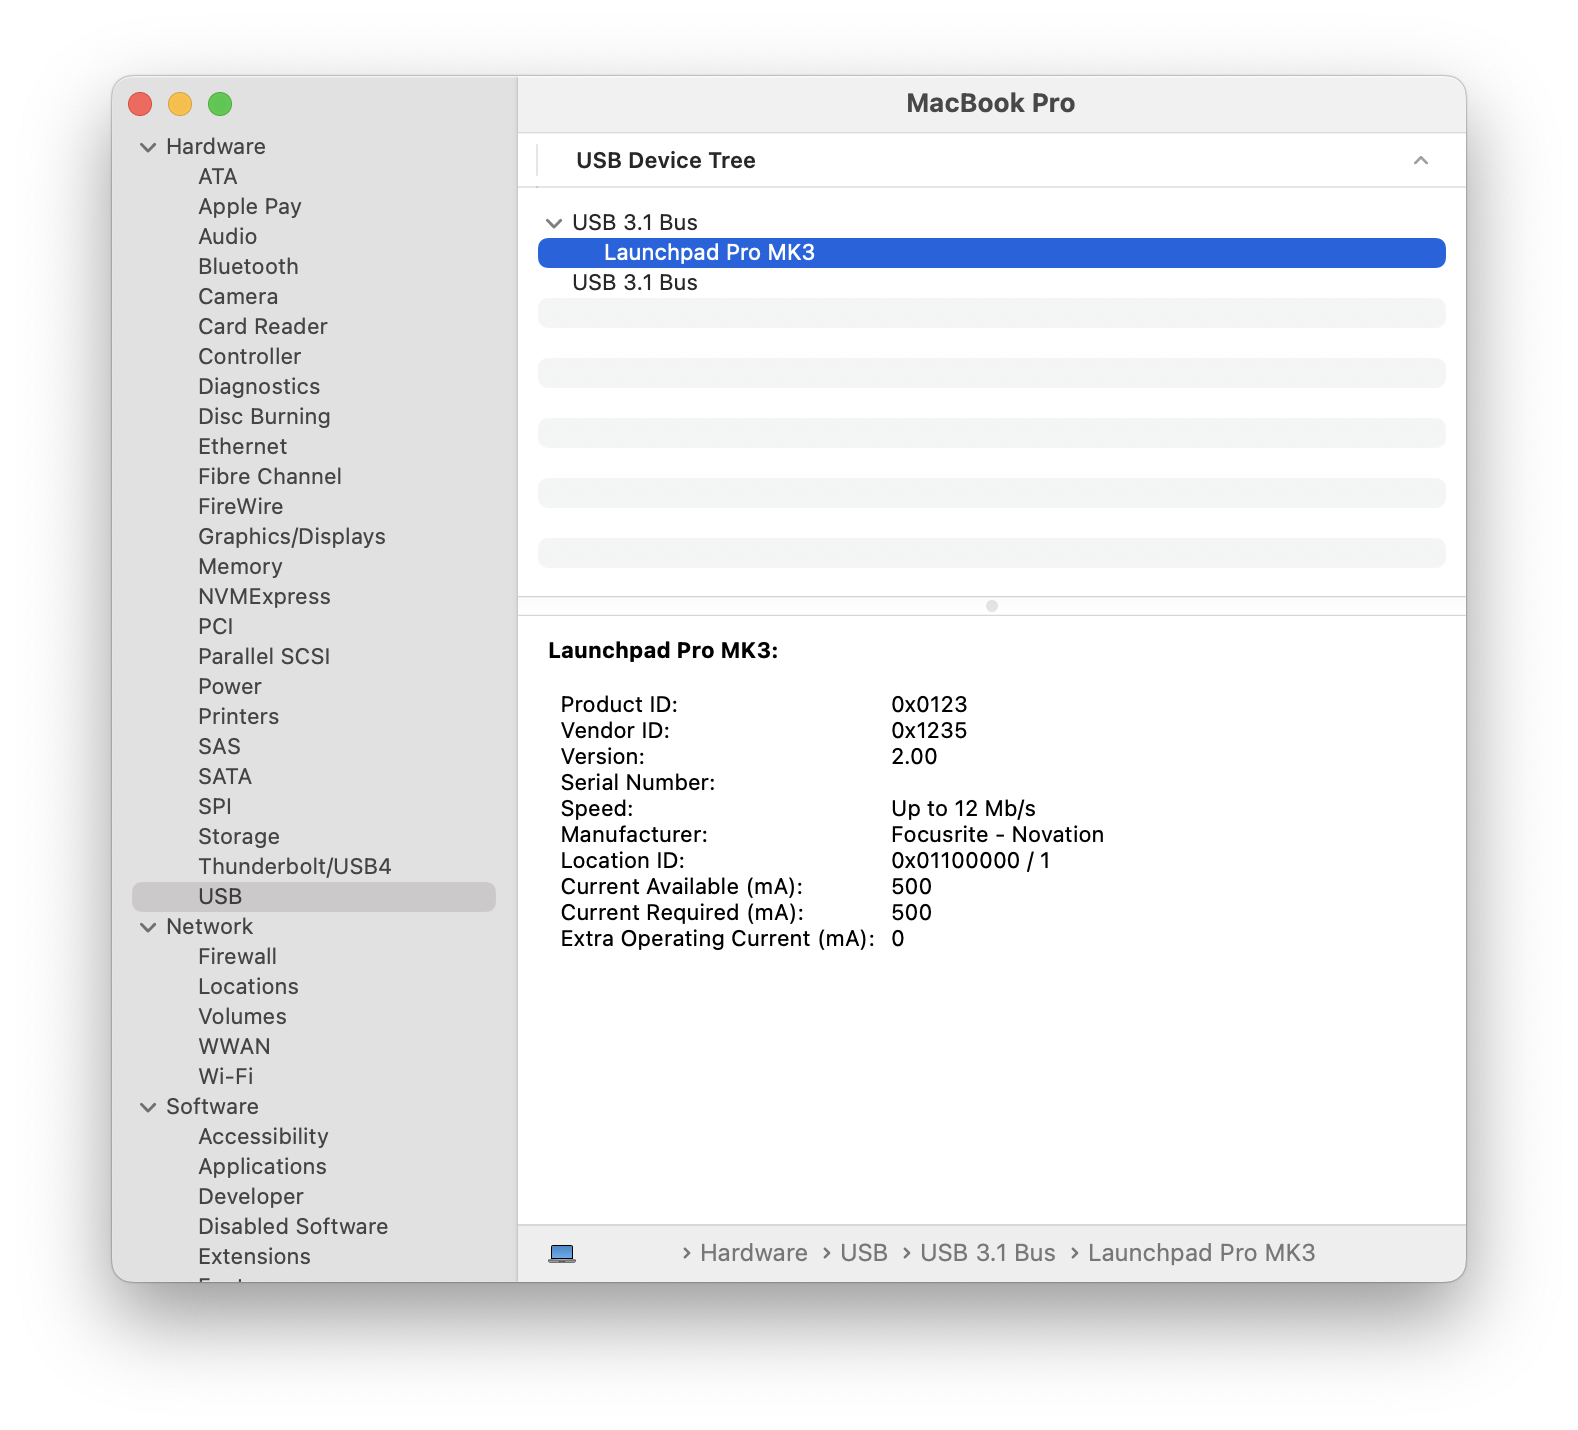Show Storage information
Screen dimensions: 1578x1430
coord(239,837)
